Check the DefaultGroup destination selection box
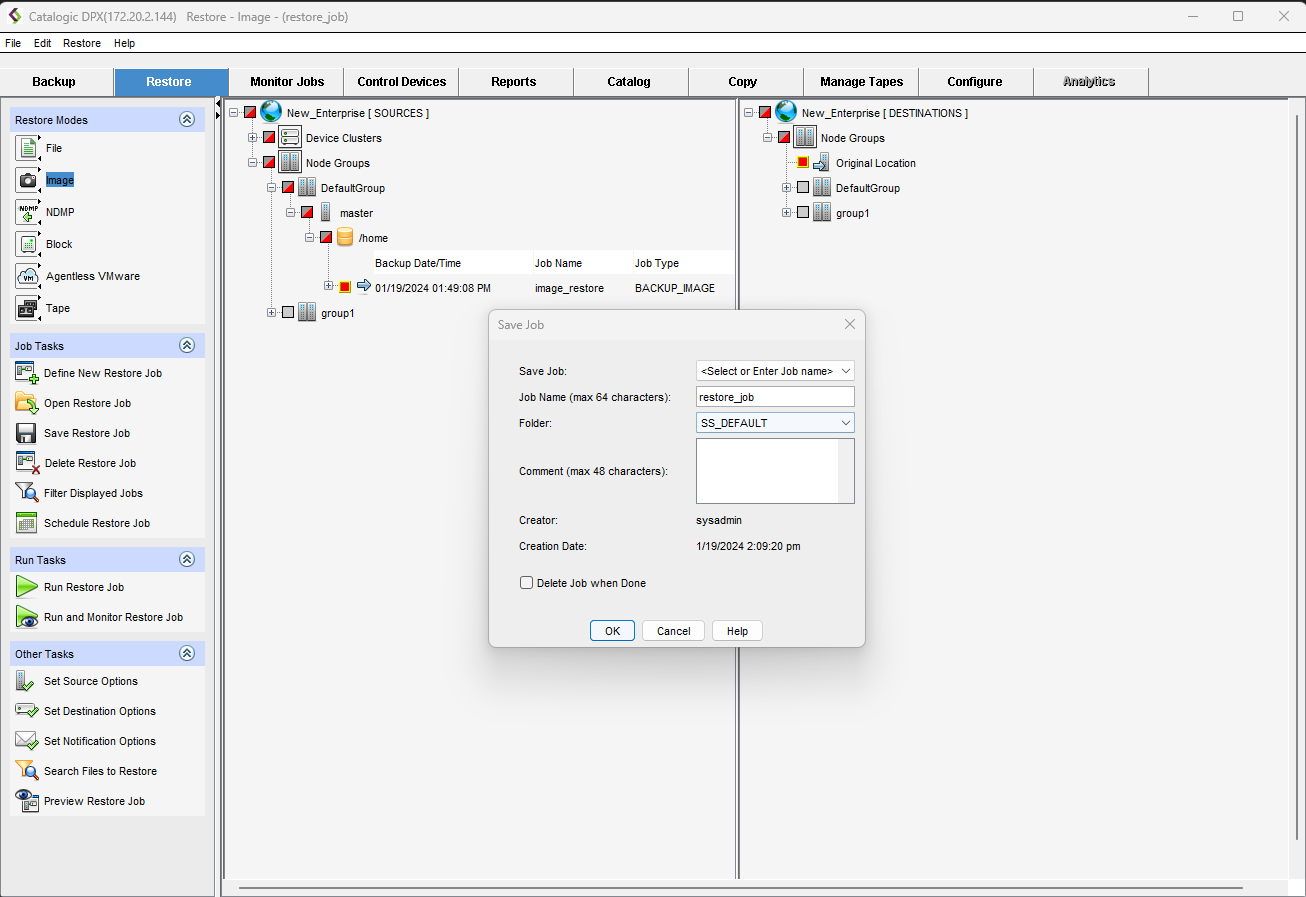 click(x=803, y=188)
